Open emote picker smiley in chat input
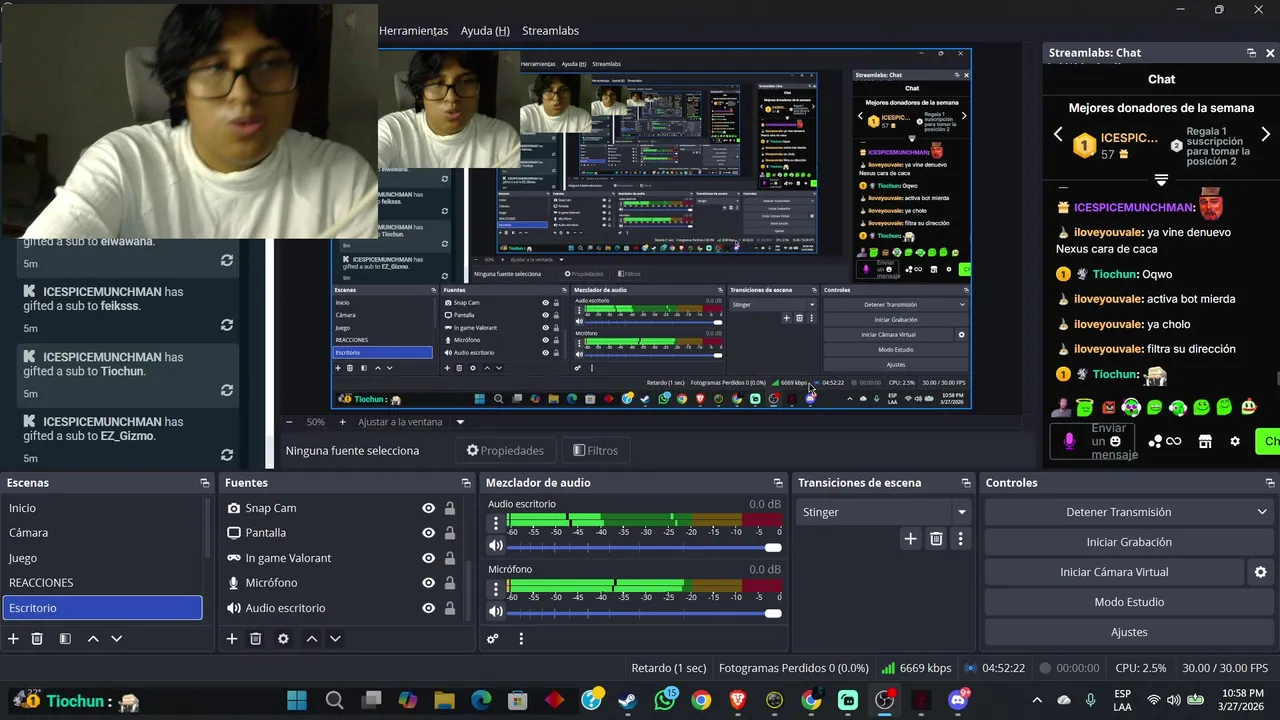This screenshot has height=720, width=1280. point(1115,441)
